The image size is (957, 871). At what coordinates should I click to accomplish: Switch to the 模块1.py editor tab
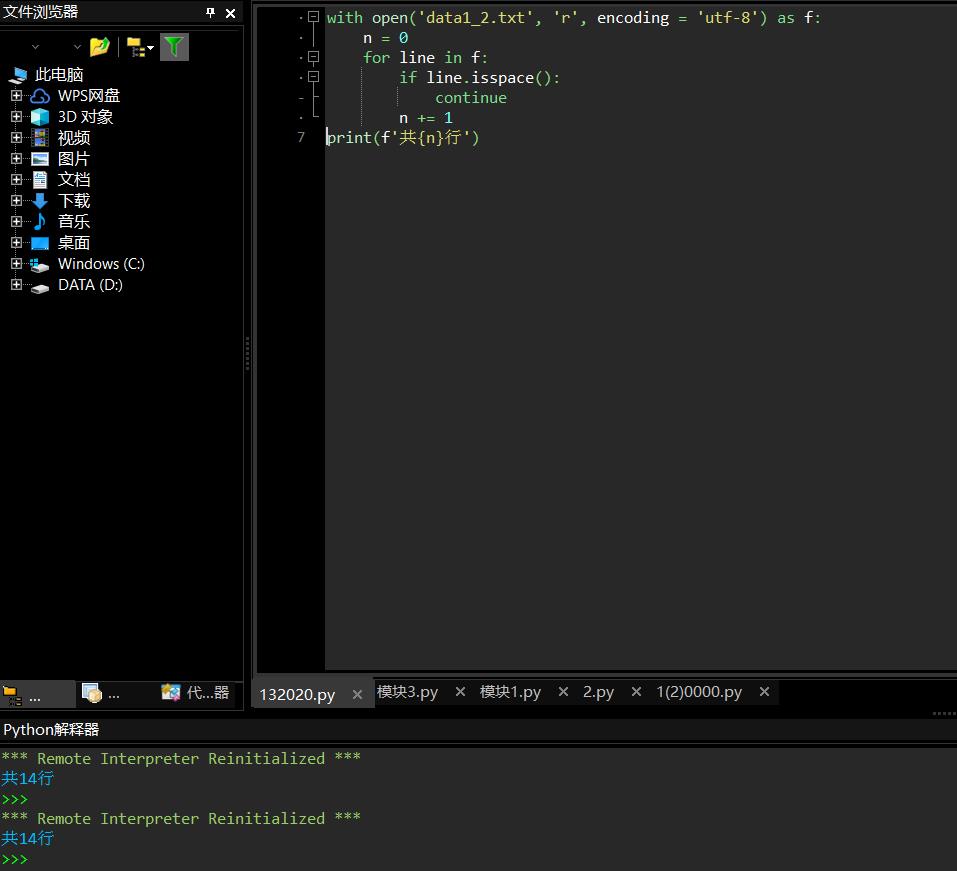510,692
